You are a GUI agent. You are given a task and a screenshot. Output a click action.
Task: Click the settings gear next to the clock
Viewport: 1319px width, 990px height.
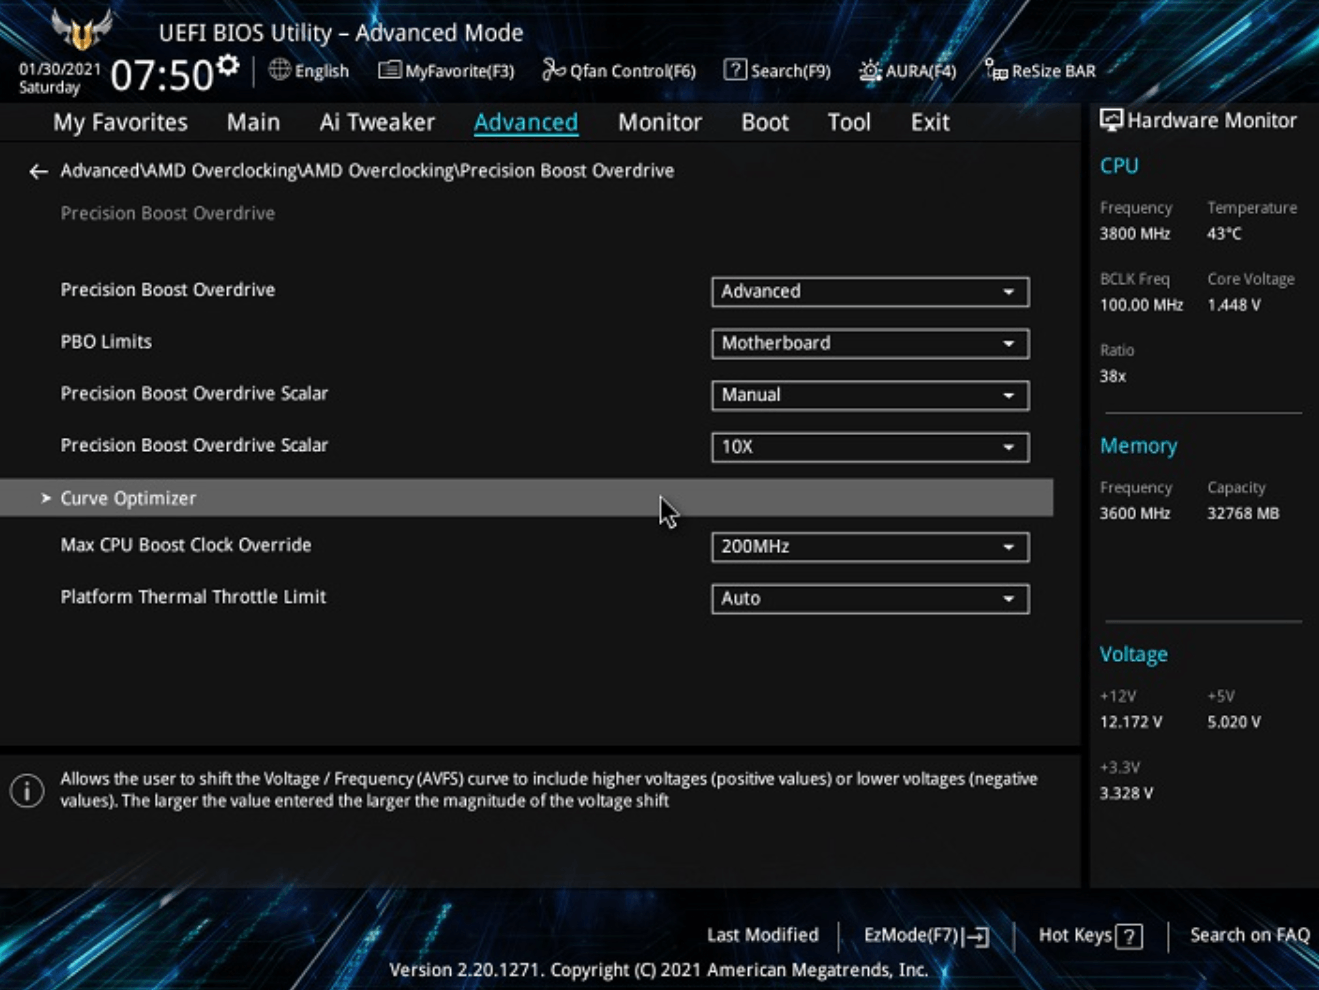(229, 66)
